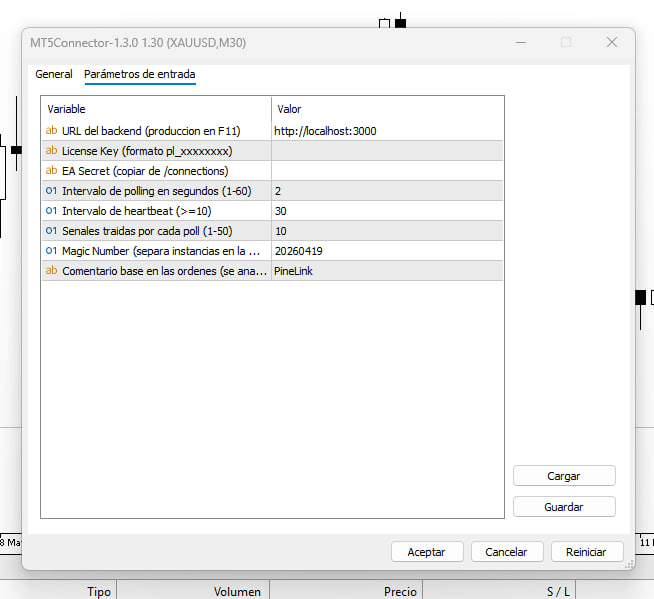Click the Variable column header
The image size is (654, 599).
tap(156, 109)
